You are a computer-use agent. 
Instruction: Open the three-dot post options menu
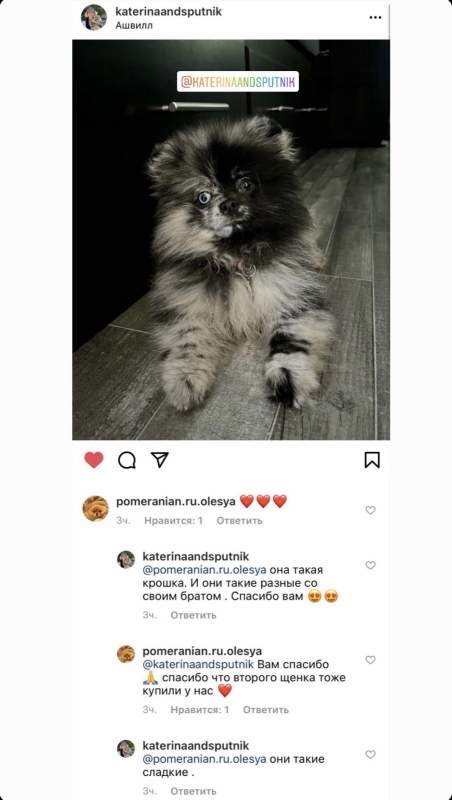[375, 18]
